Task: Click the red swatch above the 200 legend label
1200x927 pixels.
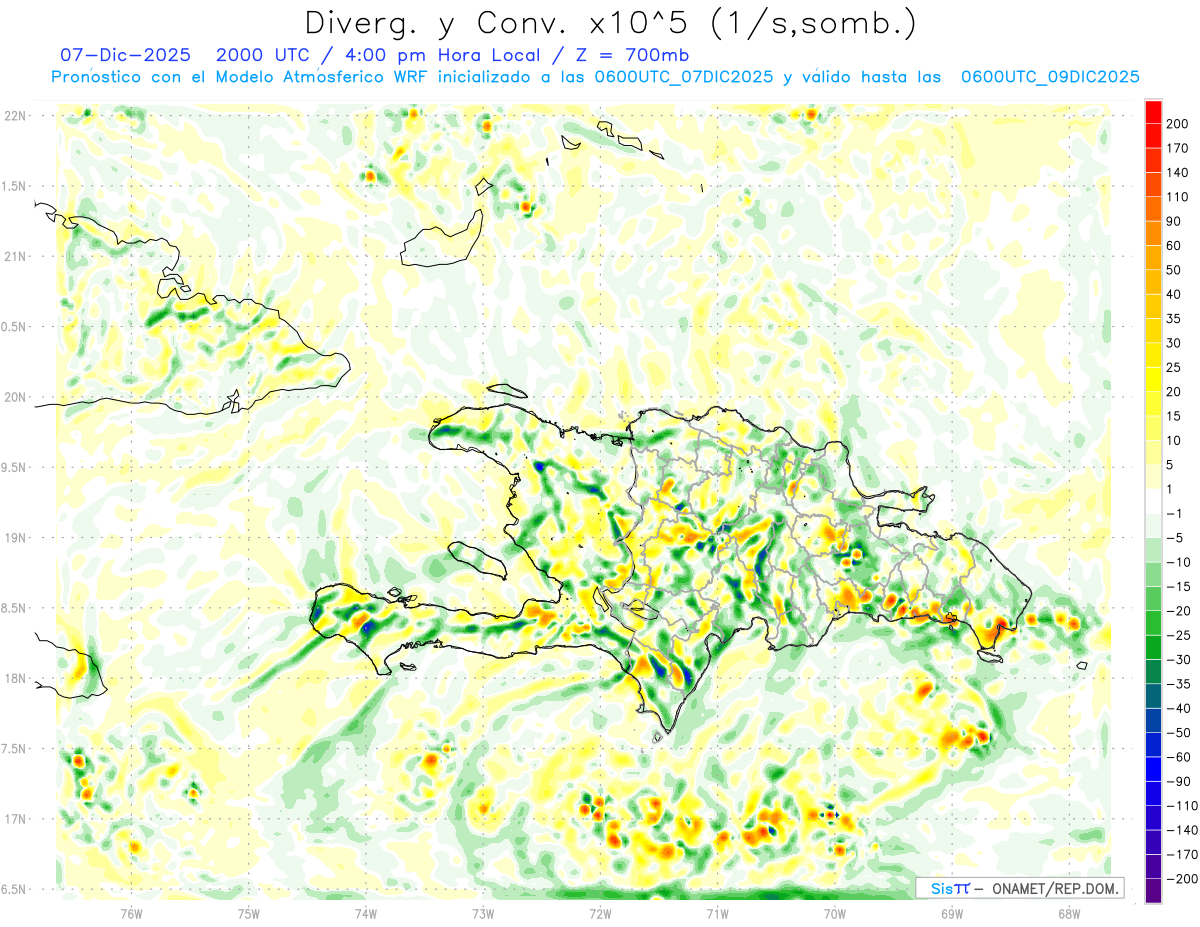Action: tap(1153, 110)
